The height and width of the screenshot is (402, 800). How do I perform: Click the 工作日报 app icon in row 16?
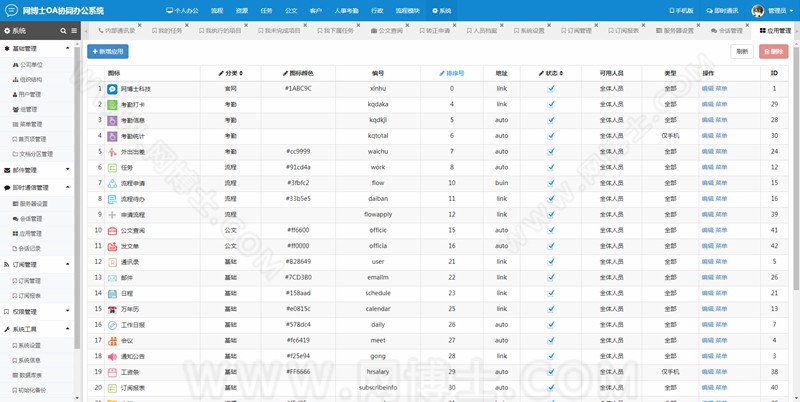(x=112, y=325)
